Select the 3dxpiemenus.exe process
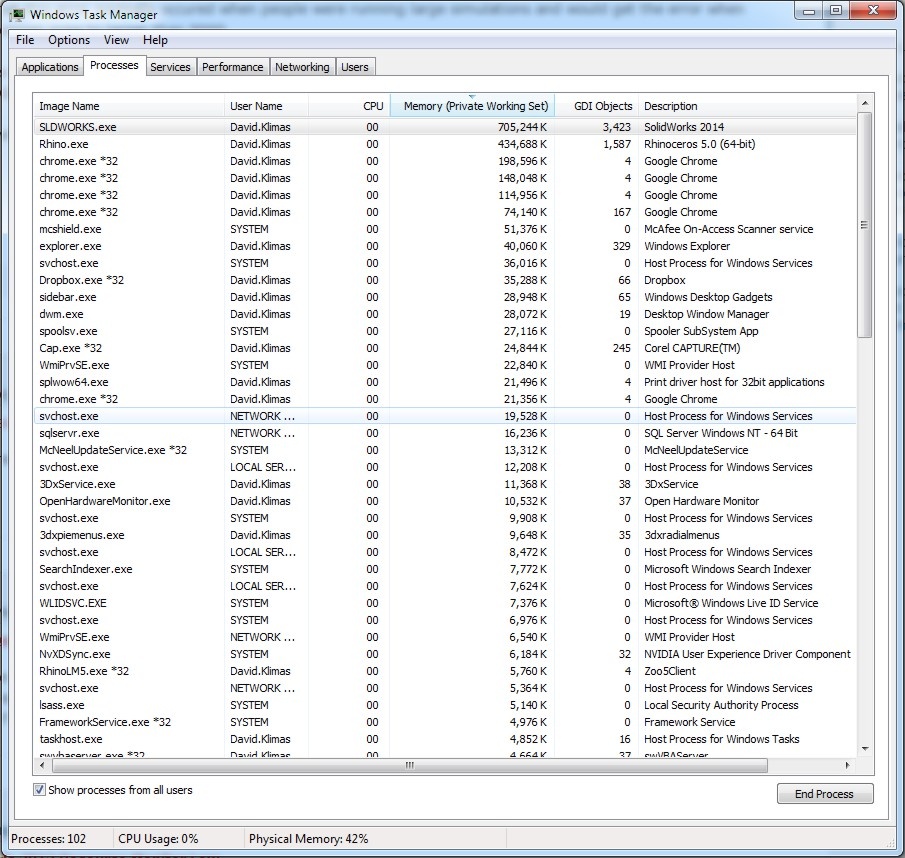Image resolution: width=905 pixels, height=858 pixels. pyautogui.click(x=445, y=535)
